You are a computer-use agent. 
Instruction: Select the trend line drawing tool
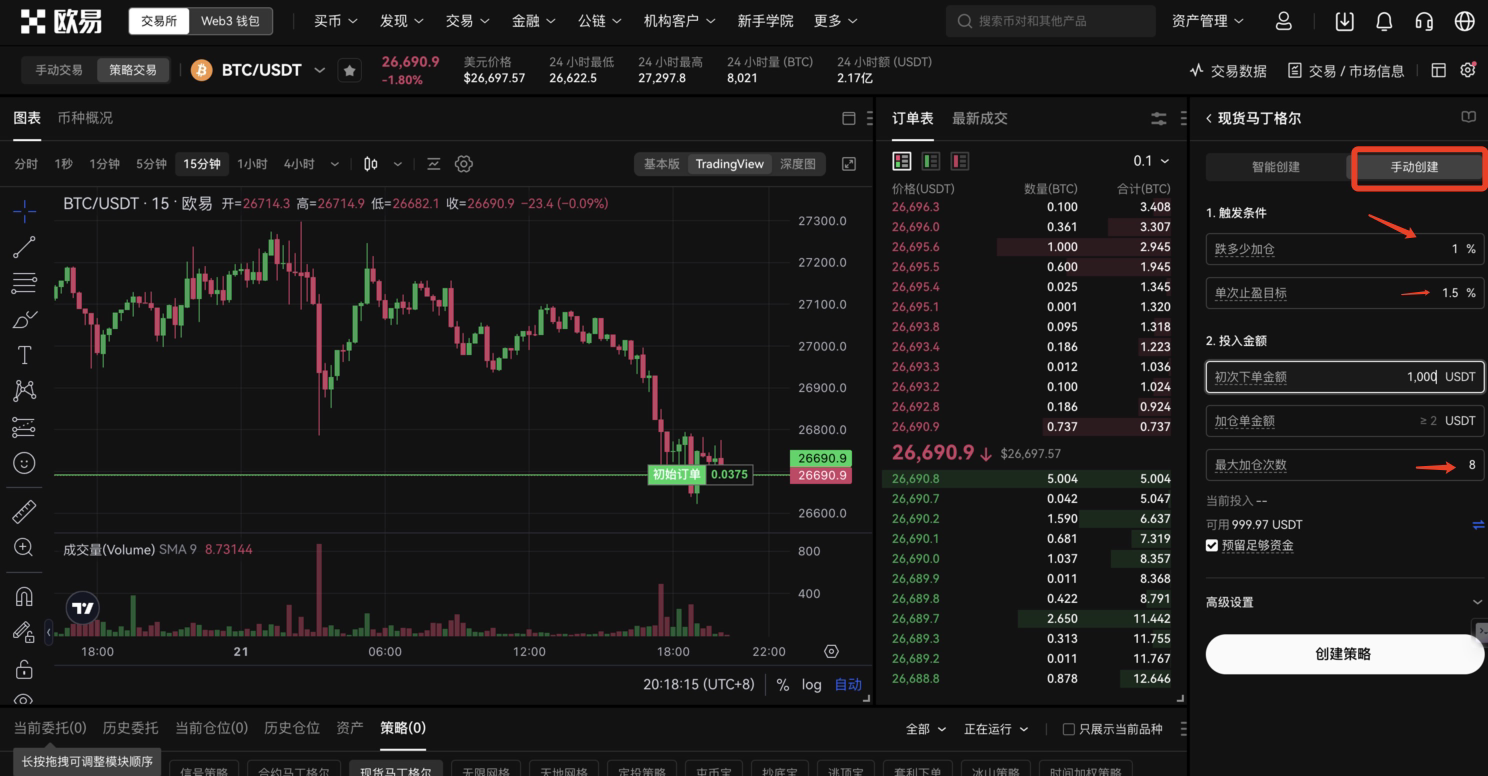pos(24,247)
